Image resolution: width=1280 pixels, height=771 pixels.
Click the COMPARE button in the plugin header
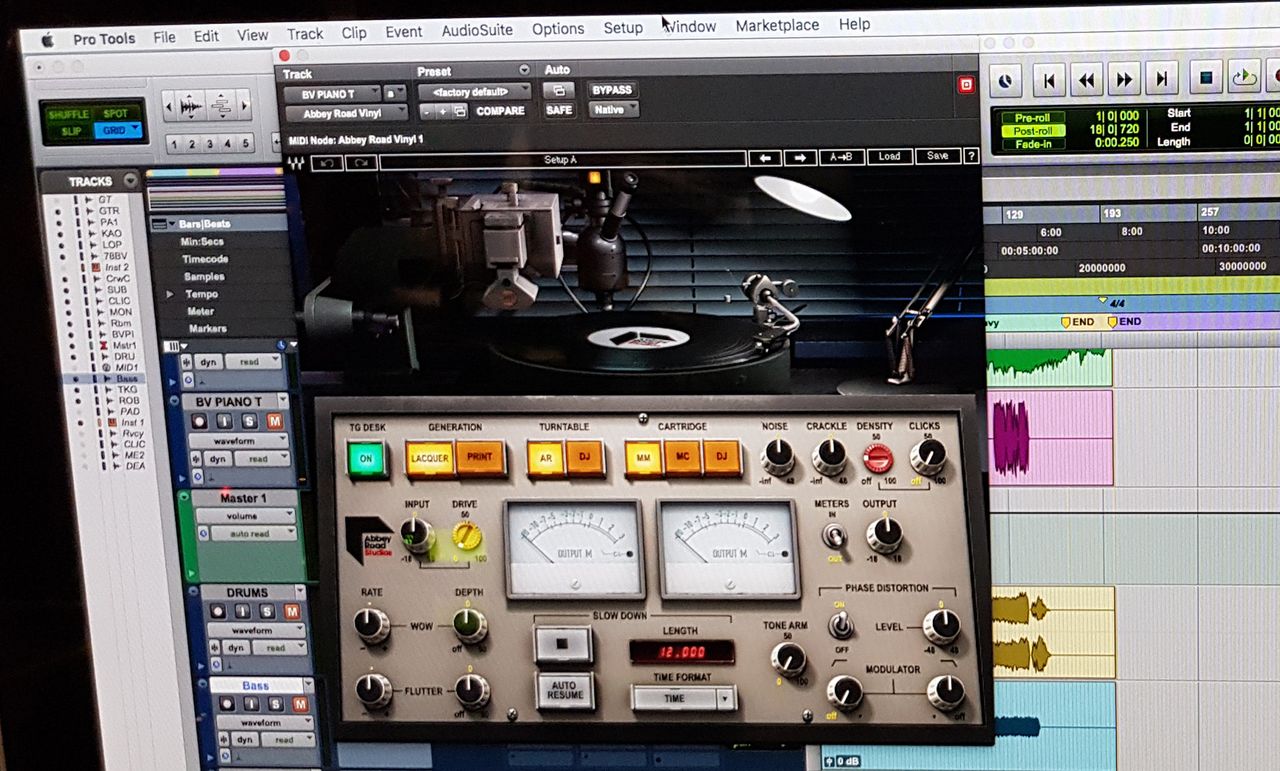(x=500, y=111)
